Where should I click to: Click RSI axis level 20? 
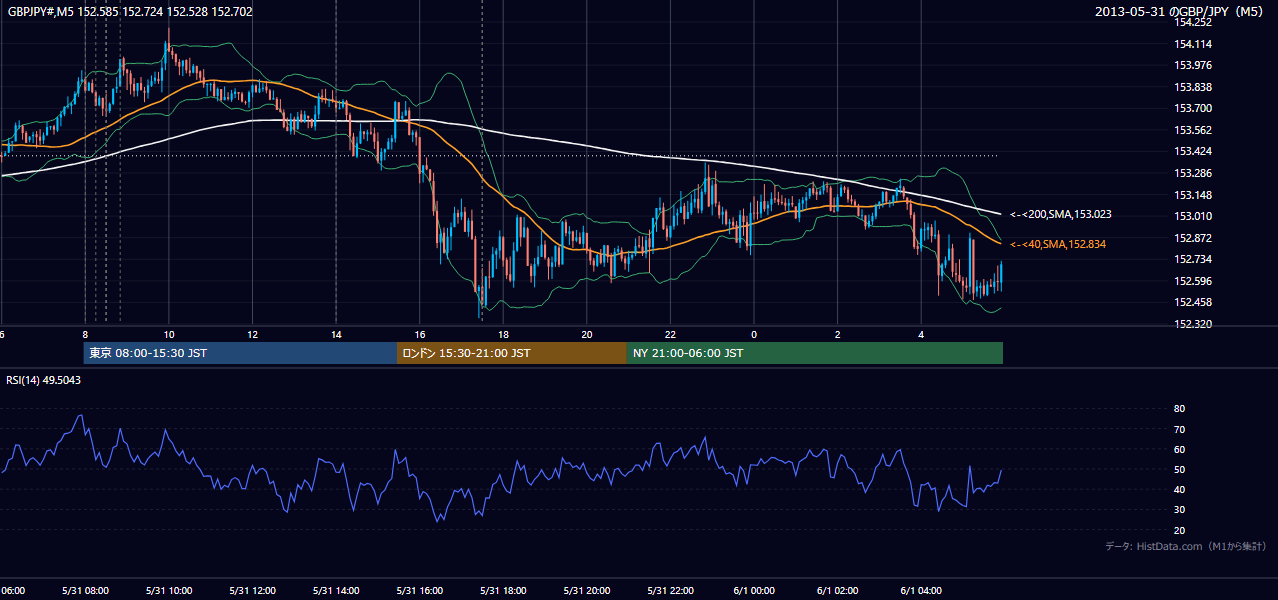click(1179, 530)
